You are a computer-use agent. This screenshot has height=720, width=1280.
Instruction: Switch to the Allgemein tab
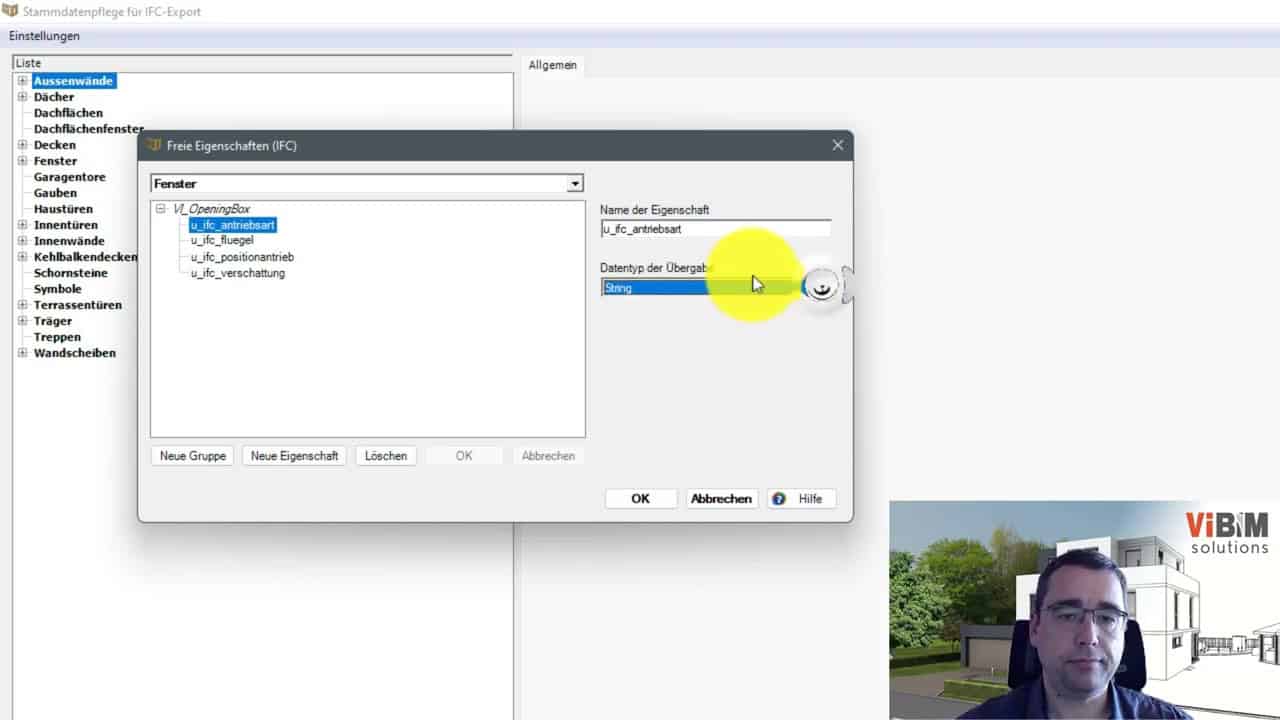click(553, 65)
